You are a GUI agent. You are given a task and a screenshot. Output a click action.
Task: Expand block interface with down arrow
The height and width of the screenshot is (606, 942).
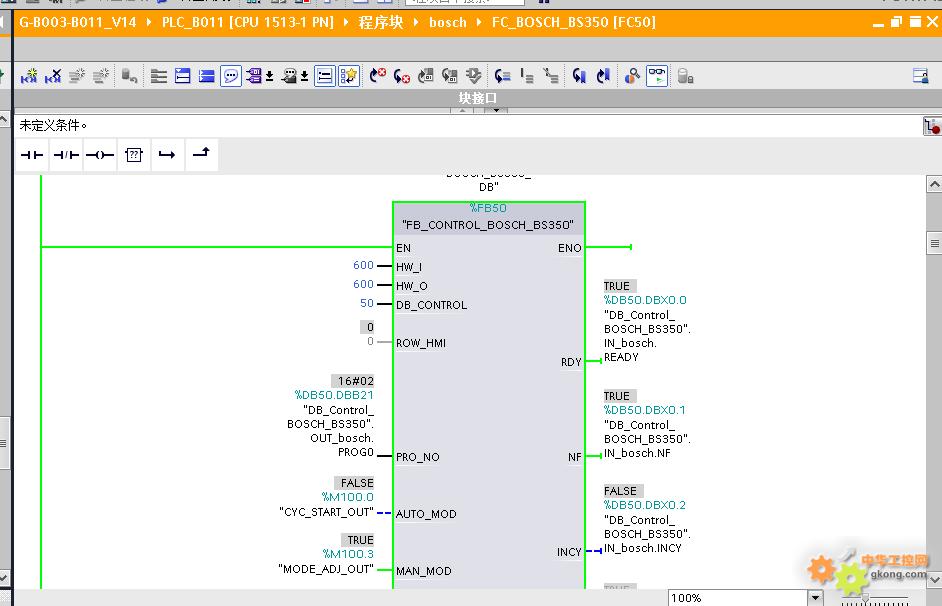[496, 111]
